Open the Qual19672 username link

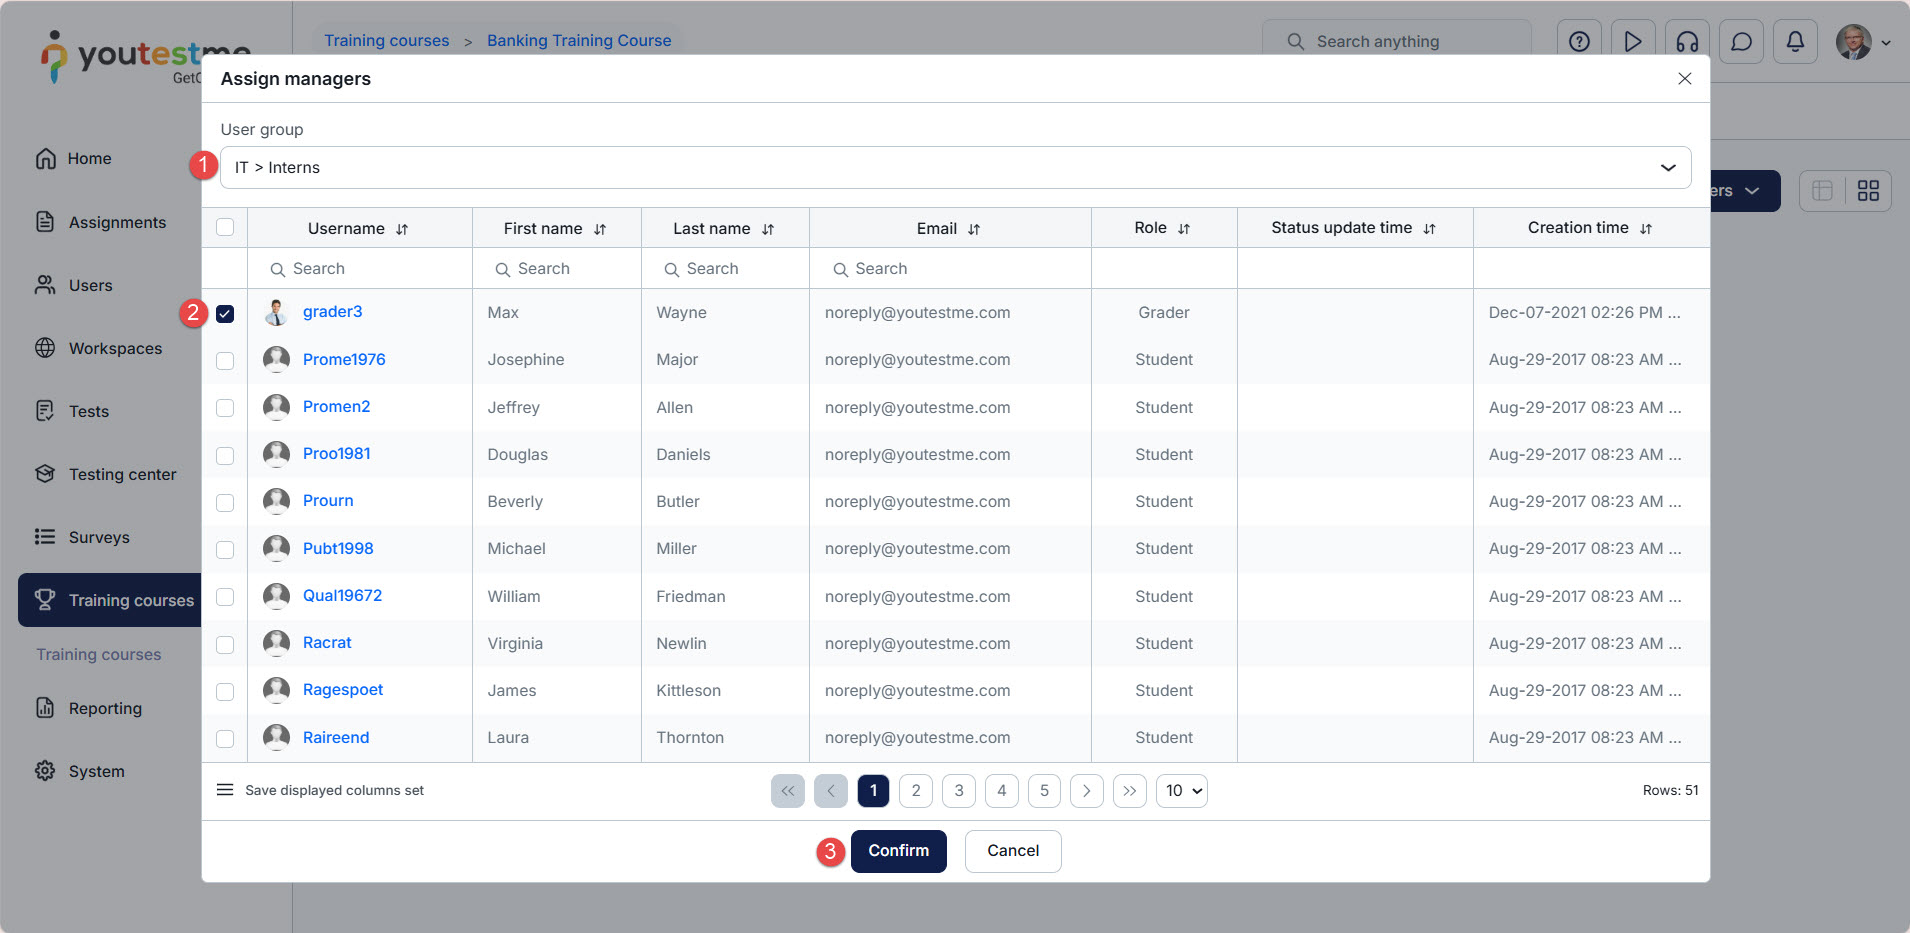(x=342, y=596)
